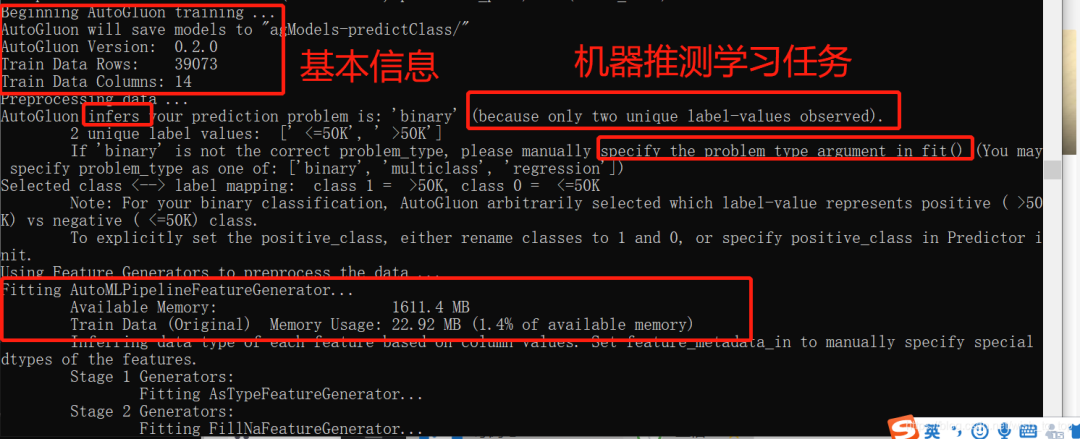Click scrollbar track below the thumb

click(x=1052, y=296)
